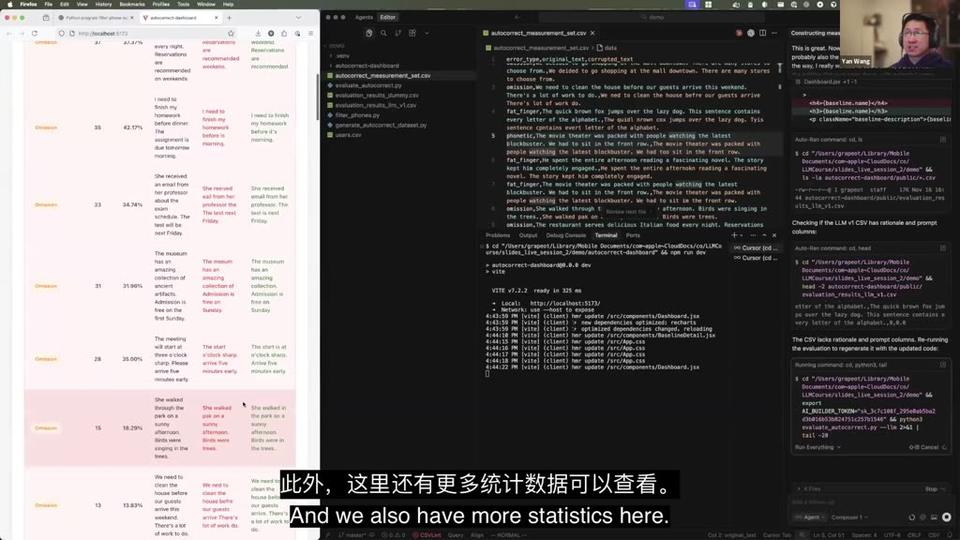This screenshot has height=540, width=960.
Task: Open generate_autocorrect_dataset.py file
Action: click(381, 125)
